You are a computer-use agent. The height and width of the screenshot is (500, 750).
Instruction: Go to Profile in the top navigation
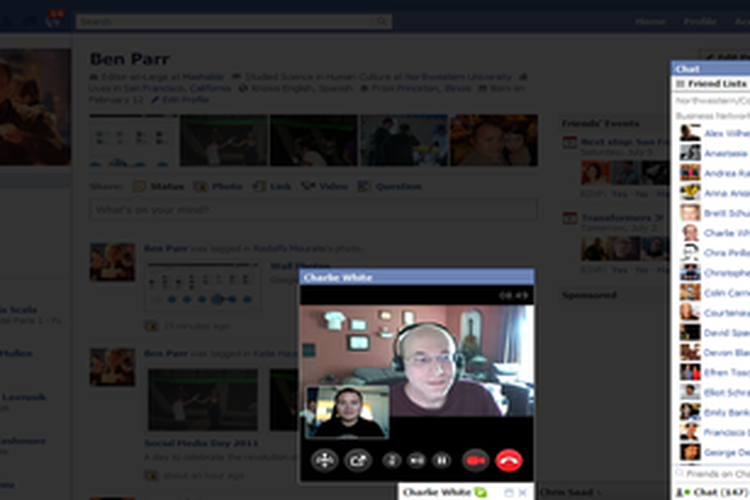[700, 22]
